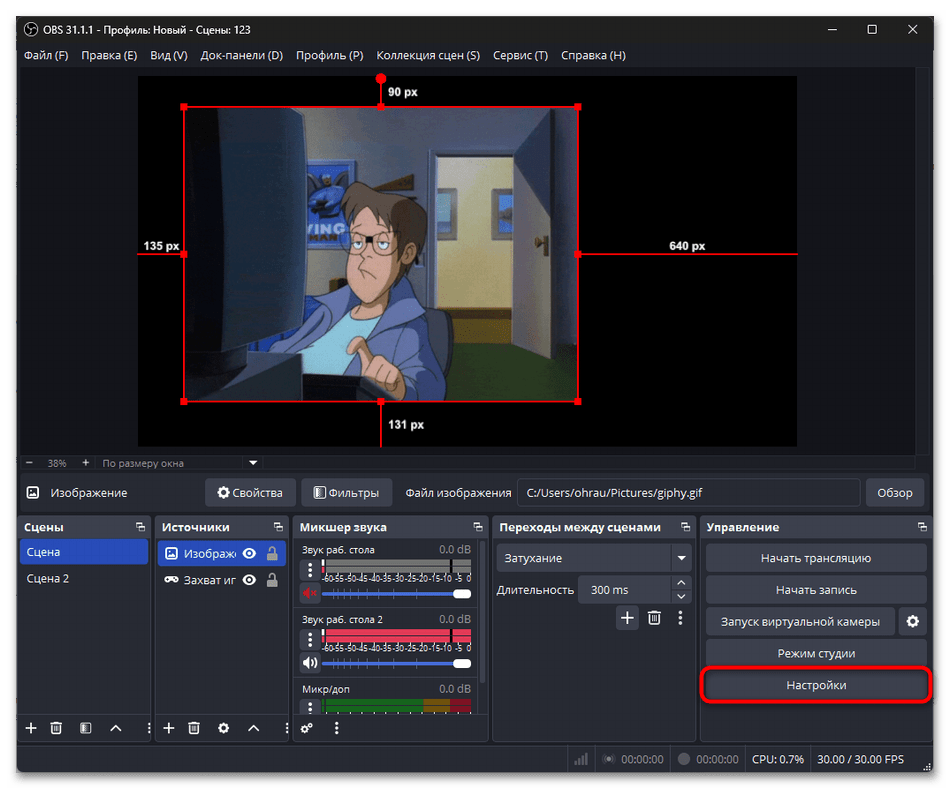Add a scene transition with plus icon
This screenshot has width=950, height=789.
pos(627,618)
